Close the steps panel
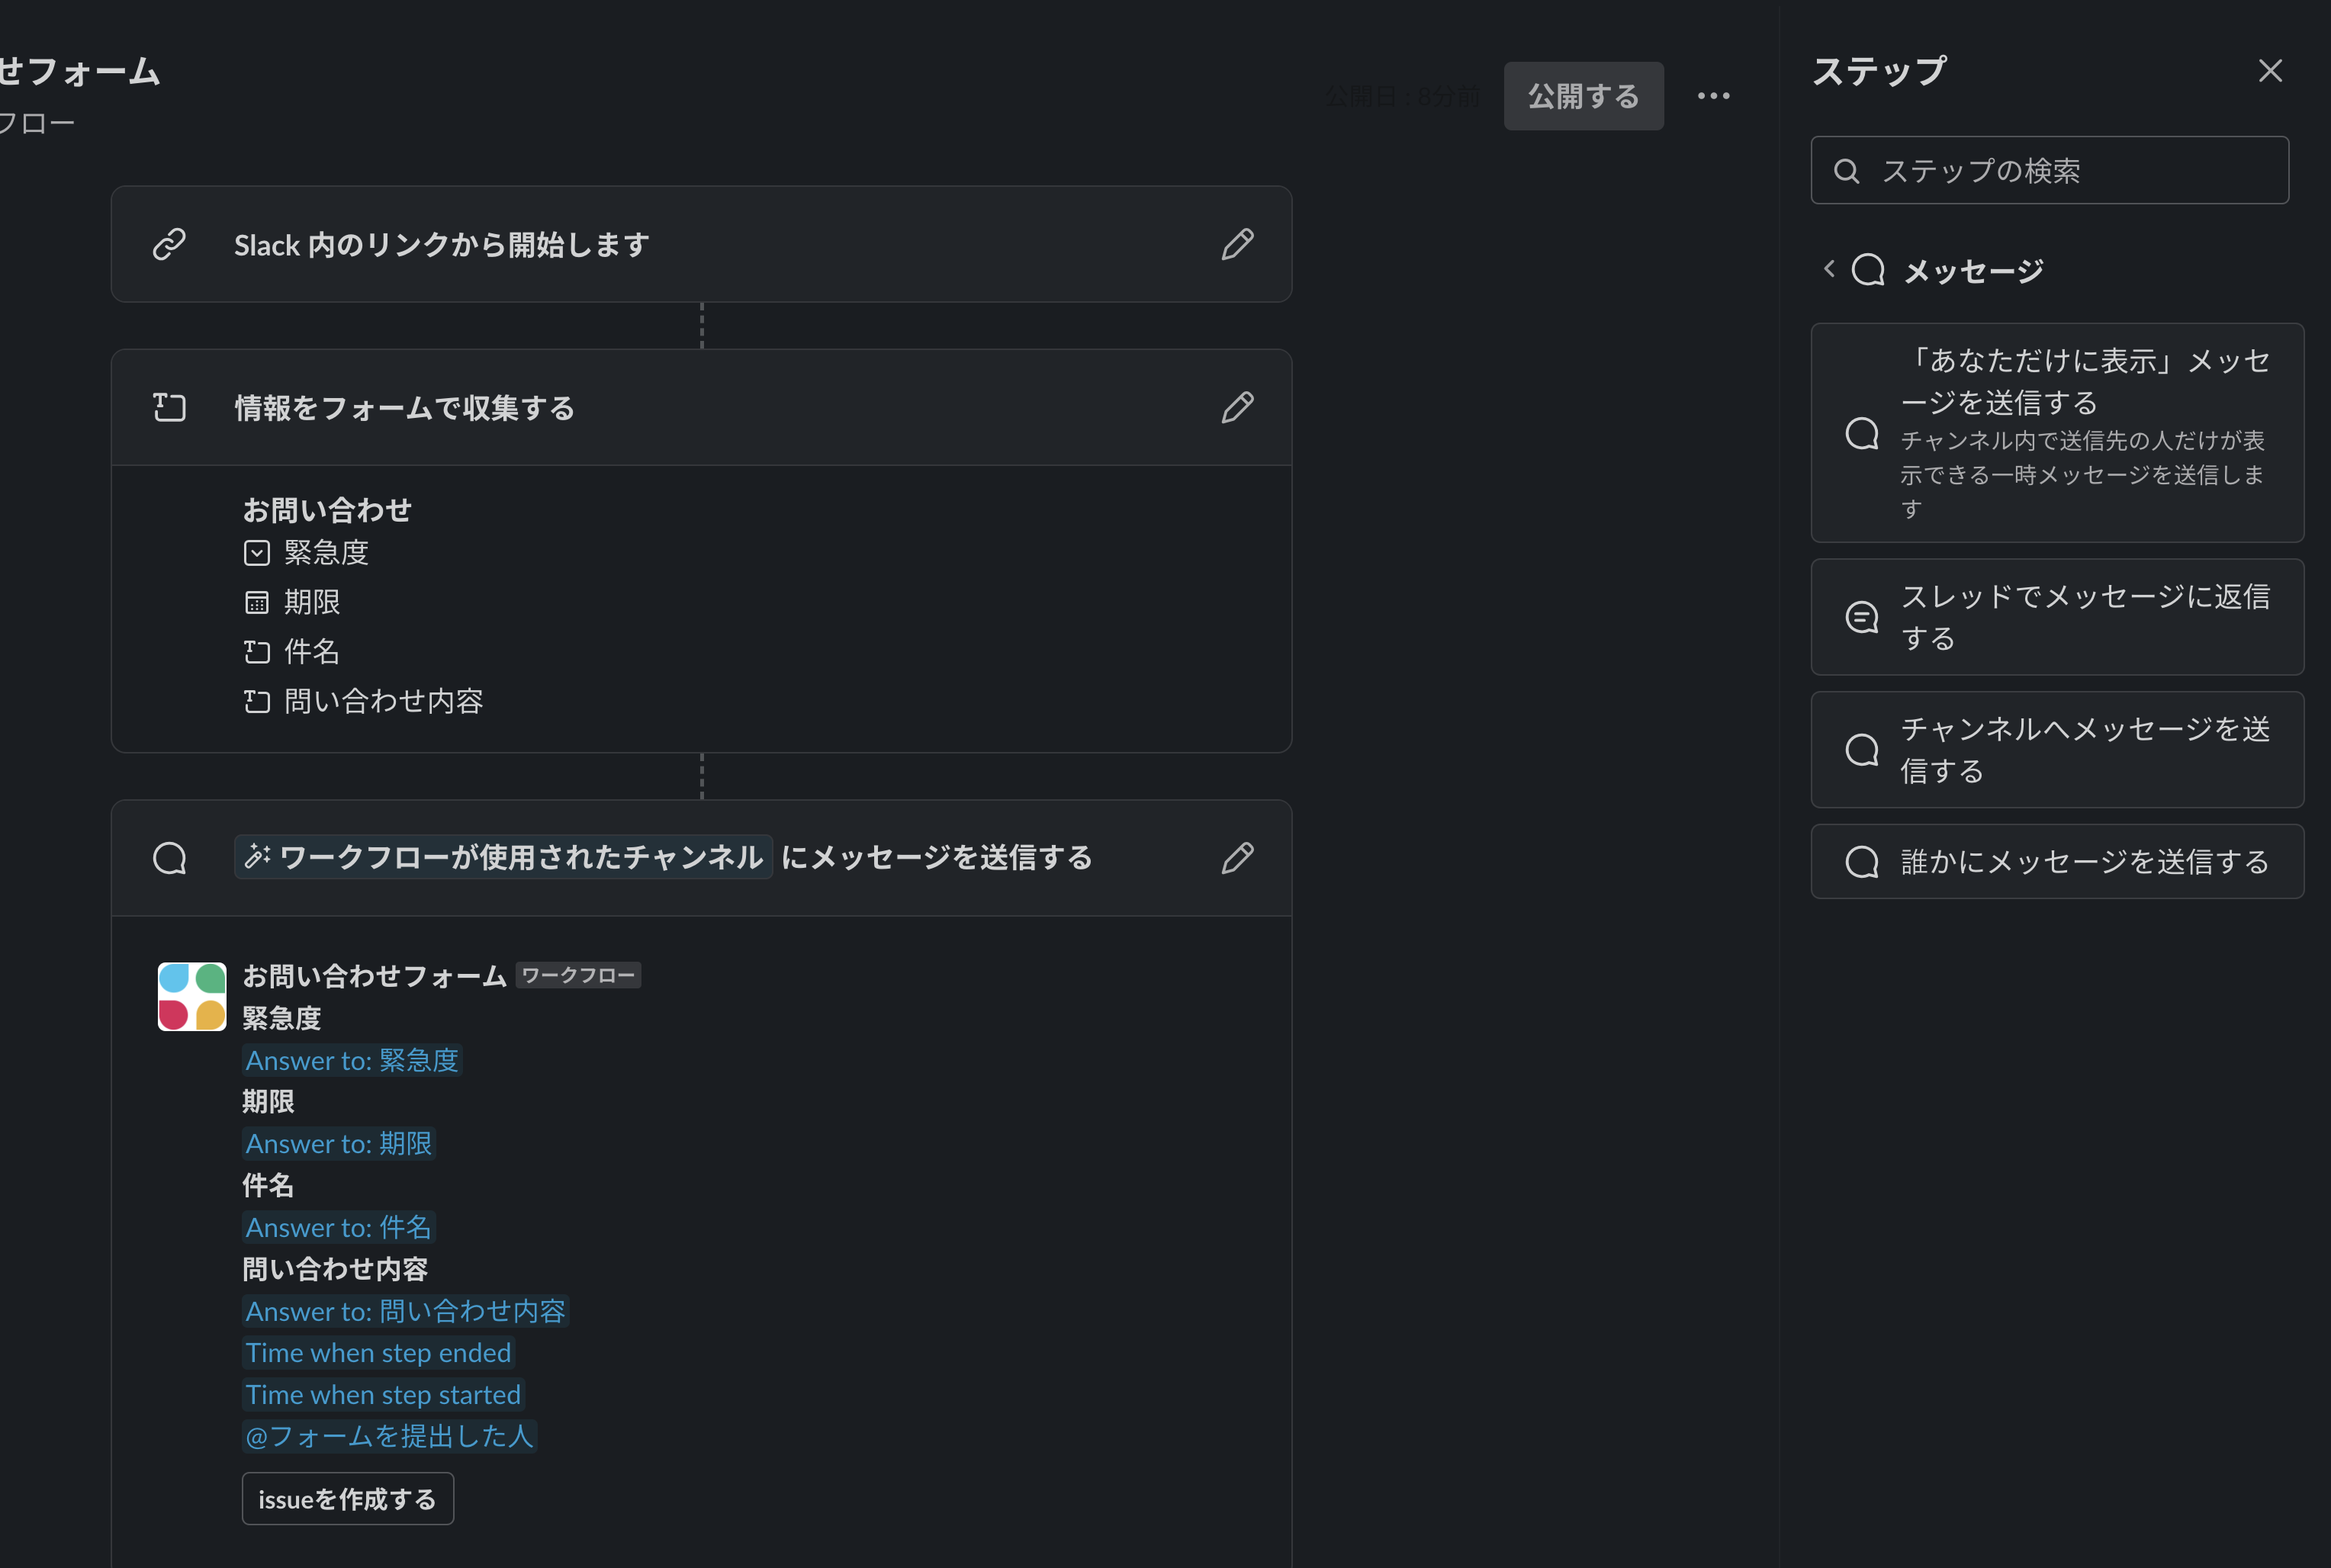This screenshot has height=1568, width=2331. (x=2270, y=70)
